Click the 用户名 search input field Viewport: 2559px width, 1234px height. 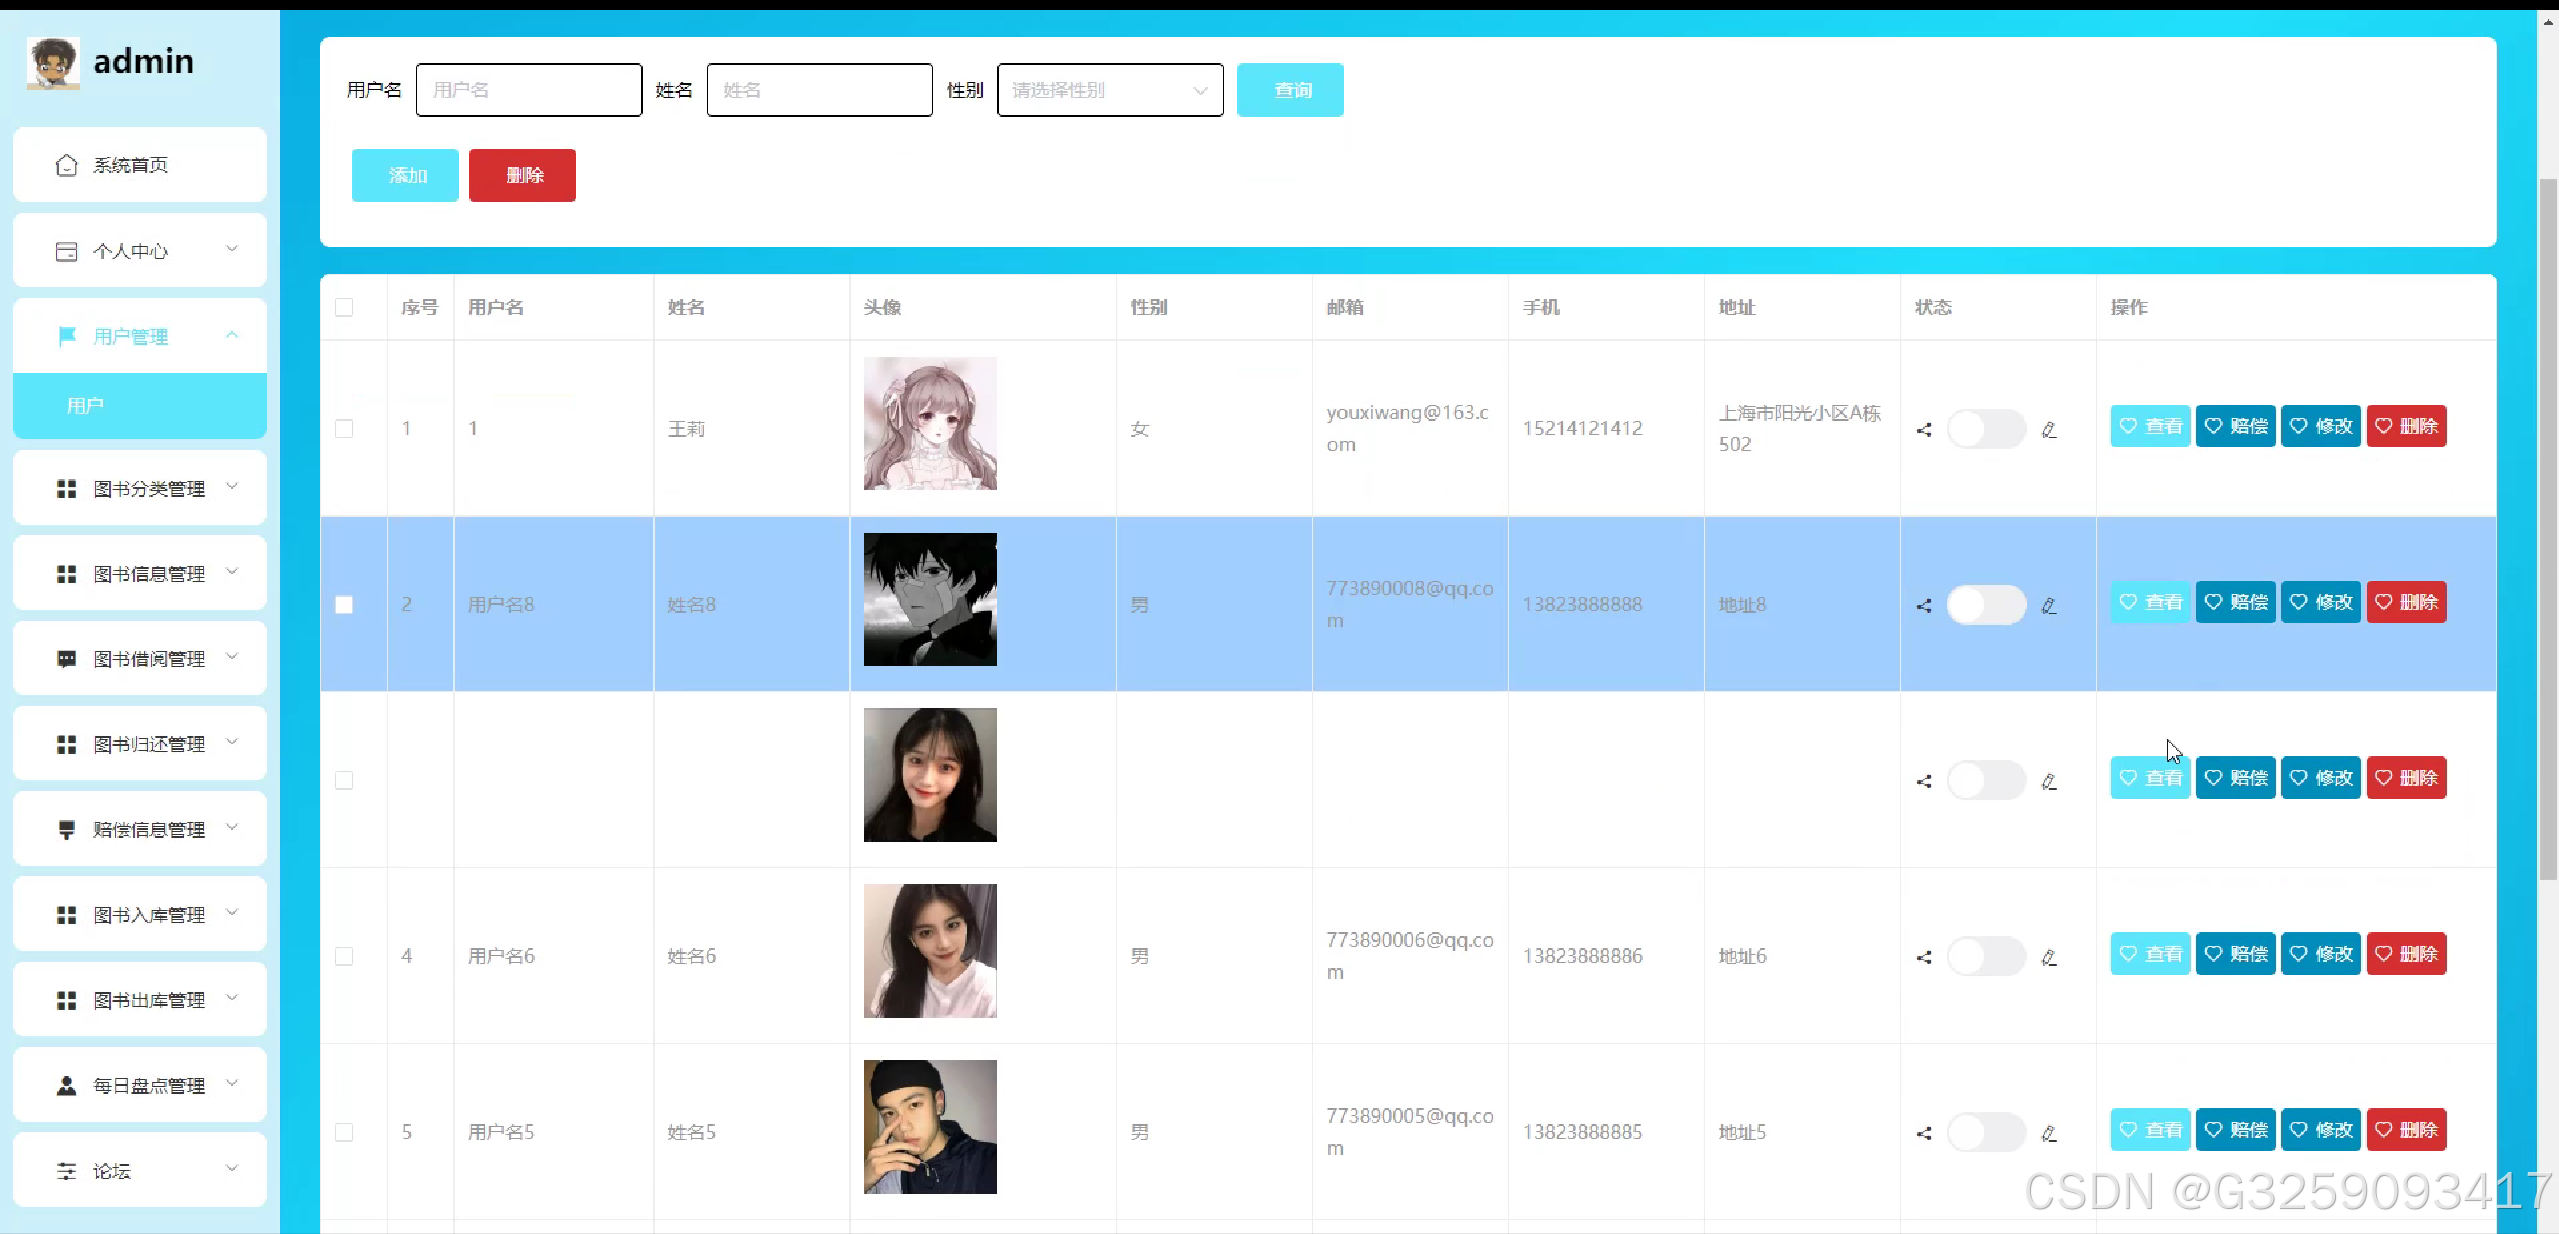528,90
